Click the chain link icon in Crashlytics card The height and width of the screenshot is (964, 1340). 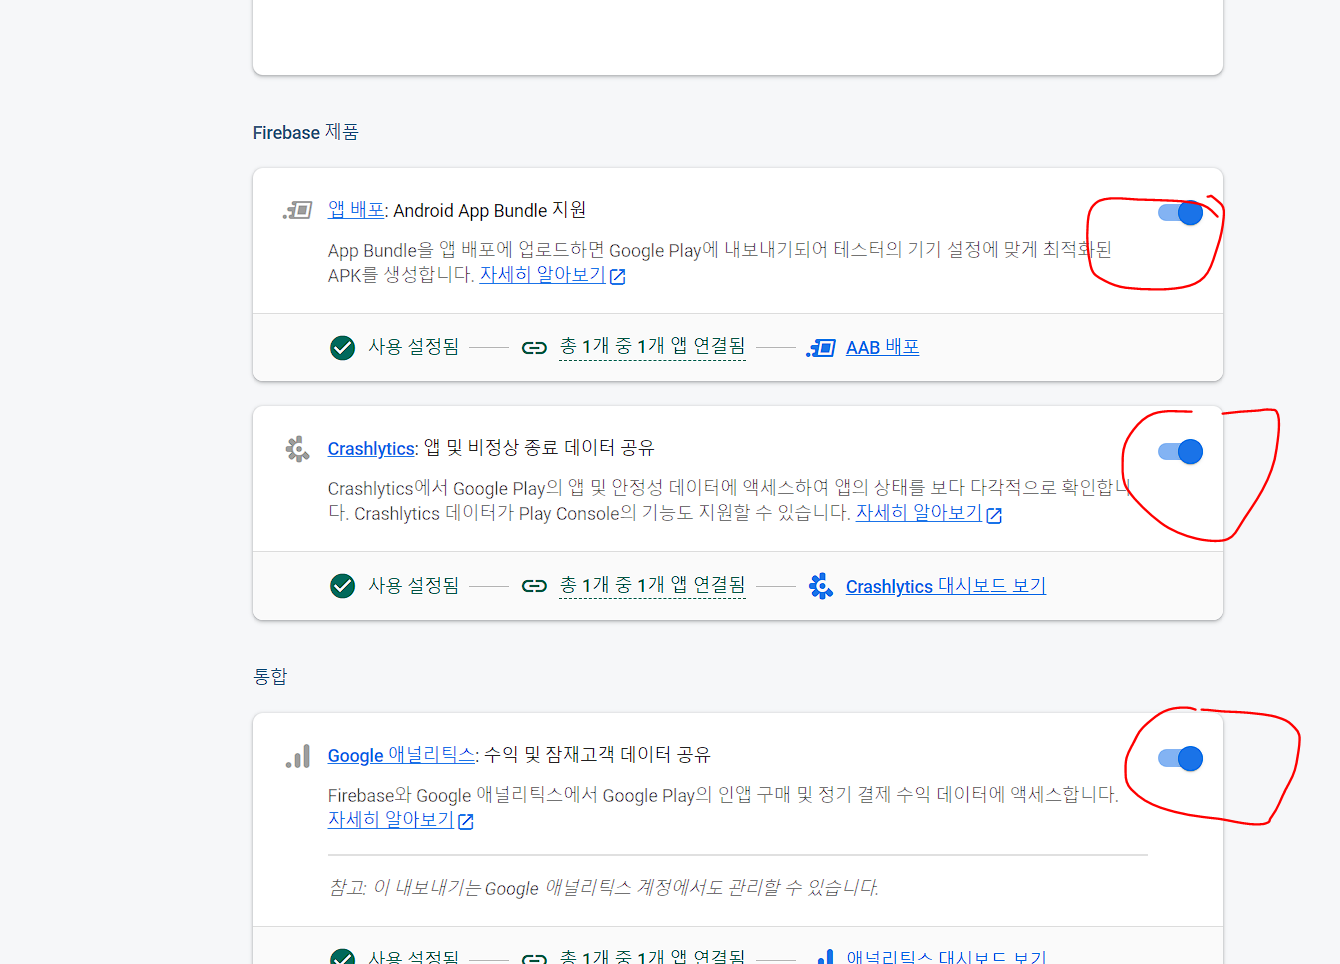pyautogui.click(x=534, y=586)
